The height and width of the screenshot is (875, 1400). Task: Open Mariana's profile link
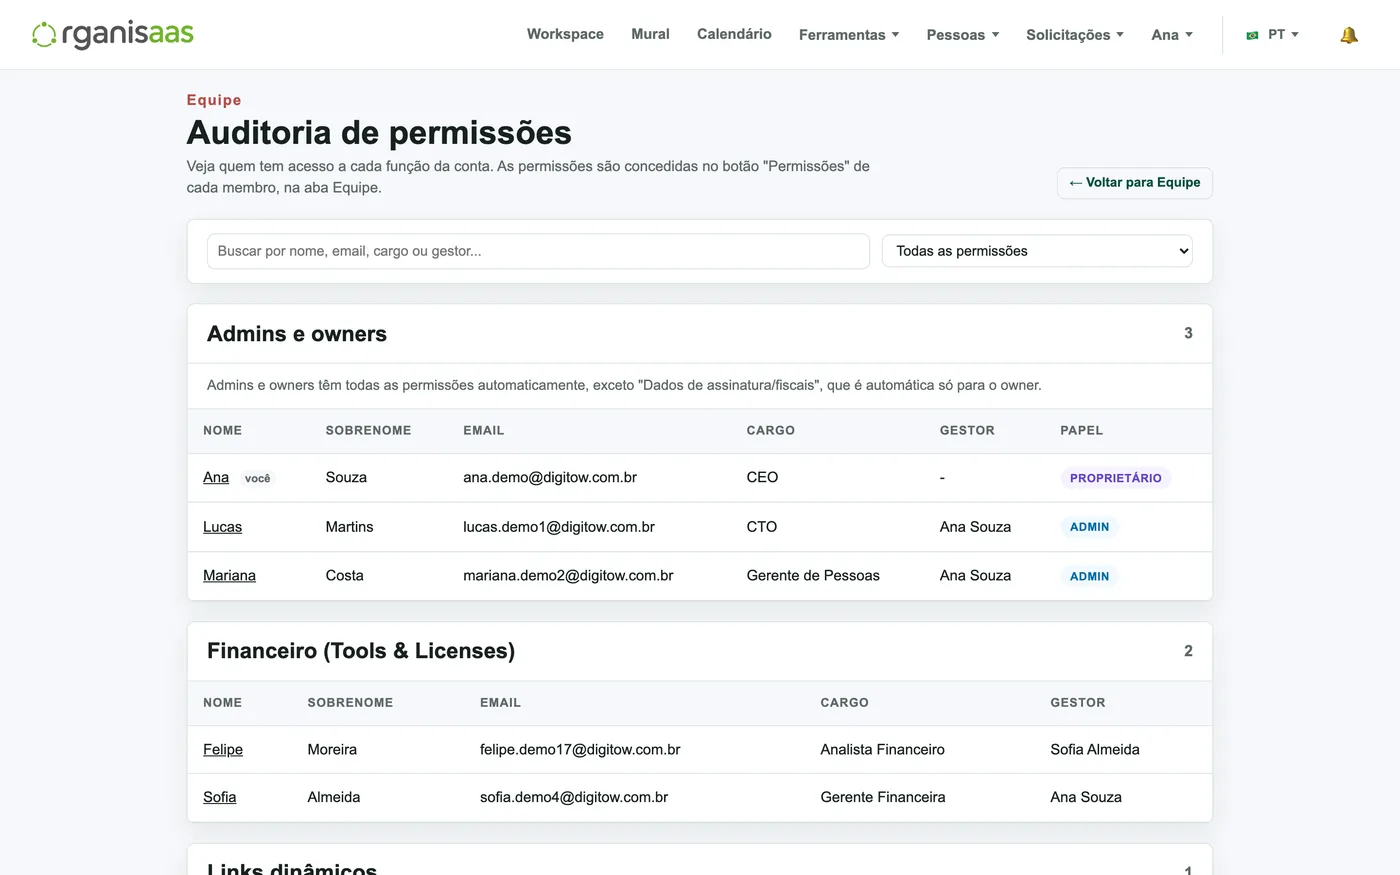tap(229, 575)
